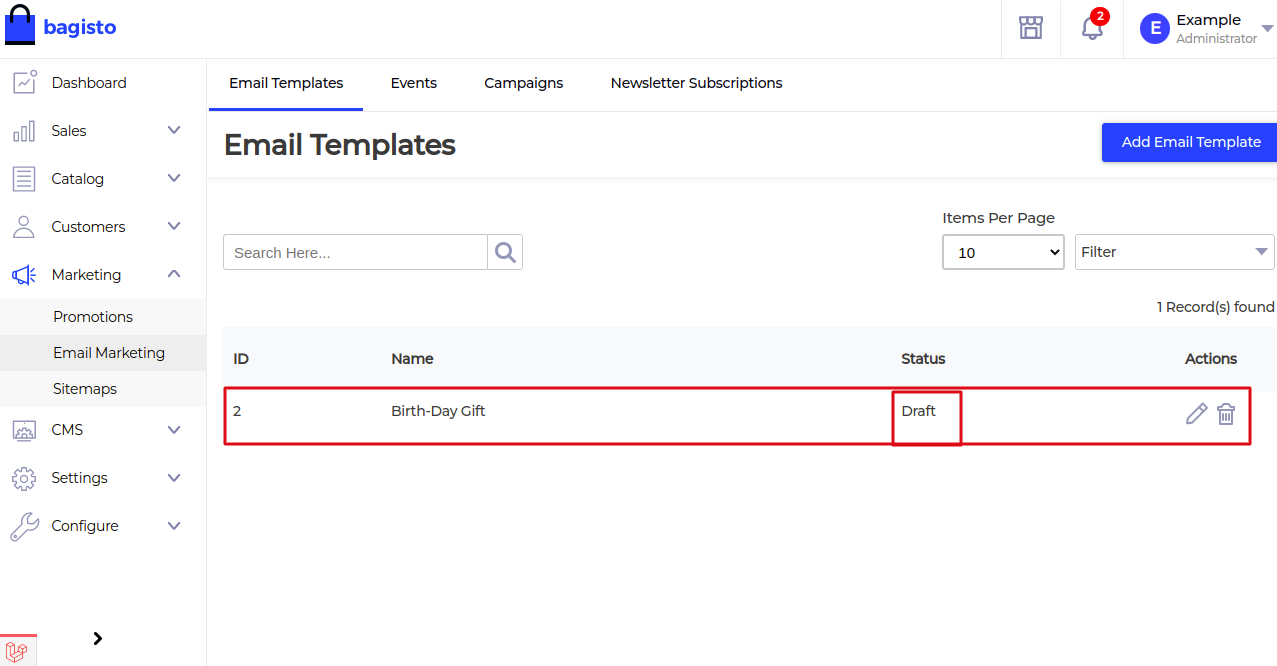Screen dimensions: 1277x666
Task: Open the Items Per Page dropdown
Action: 1002,251
